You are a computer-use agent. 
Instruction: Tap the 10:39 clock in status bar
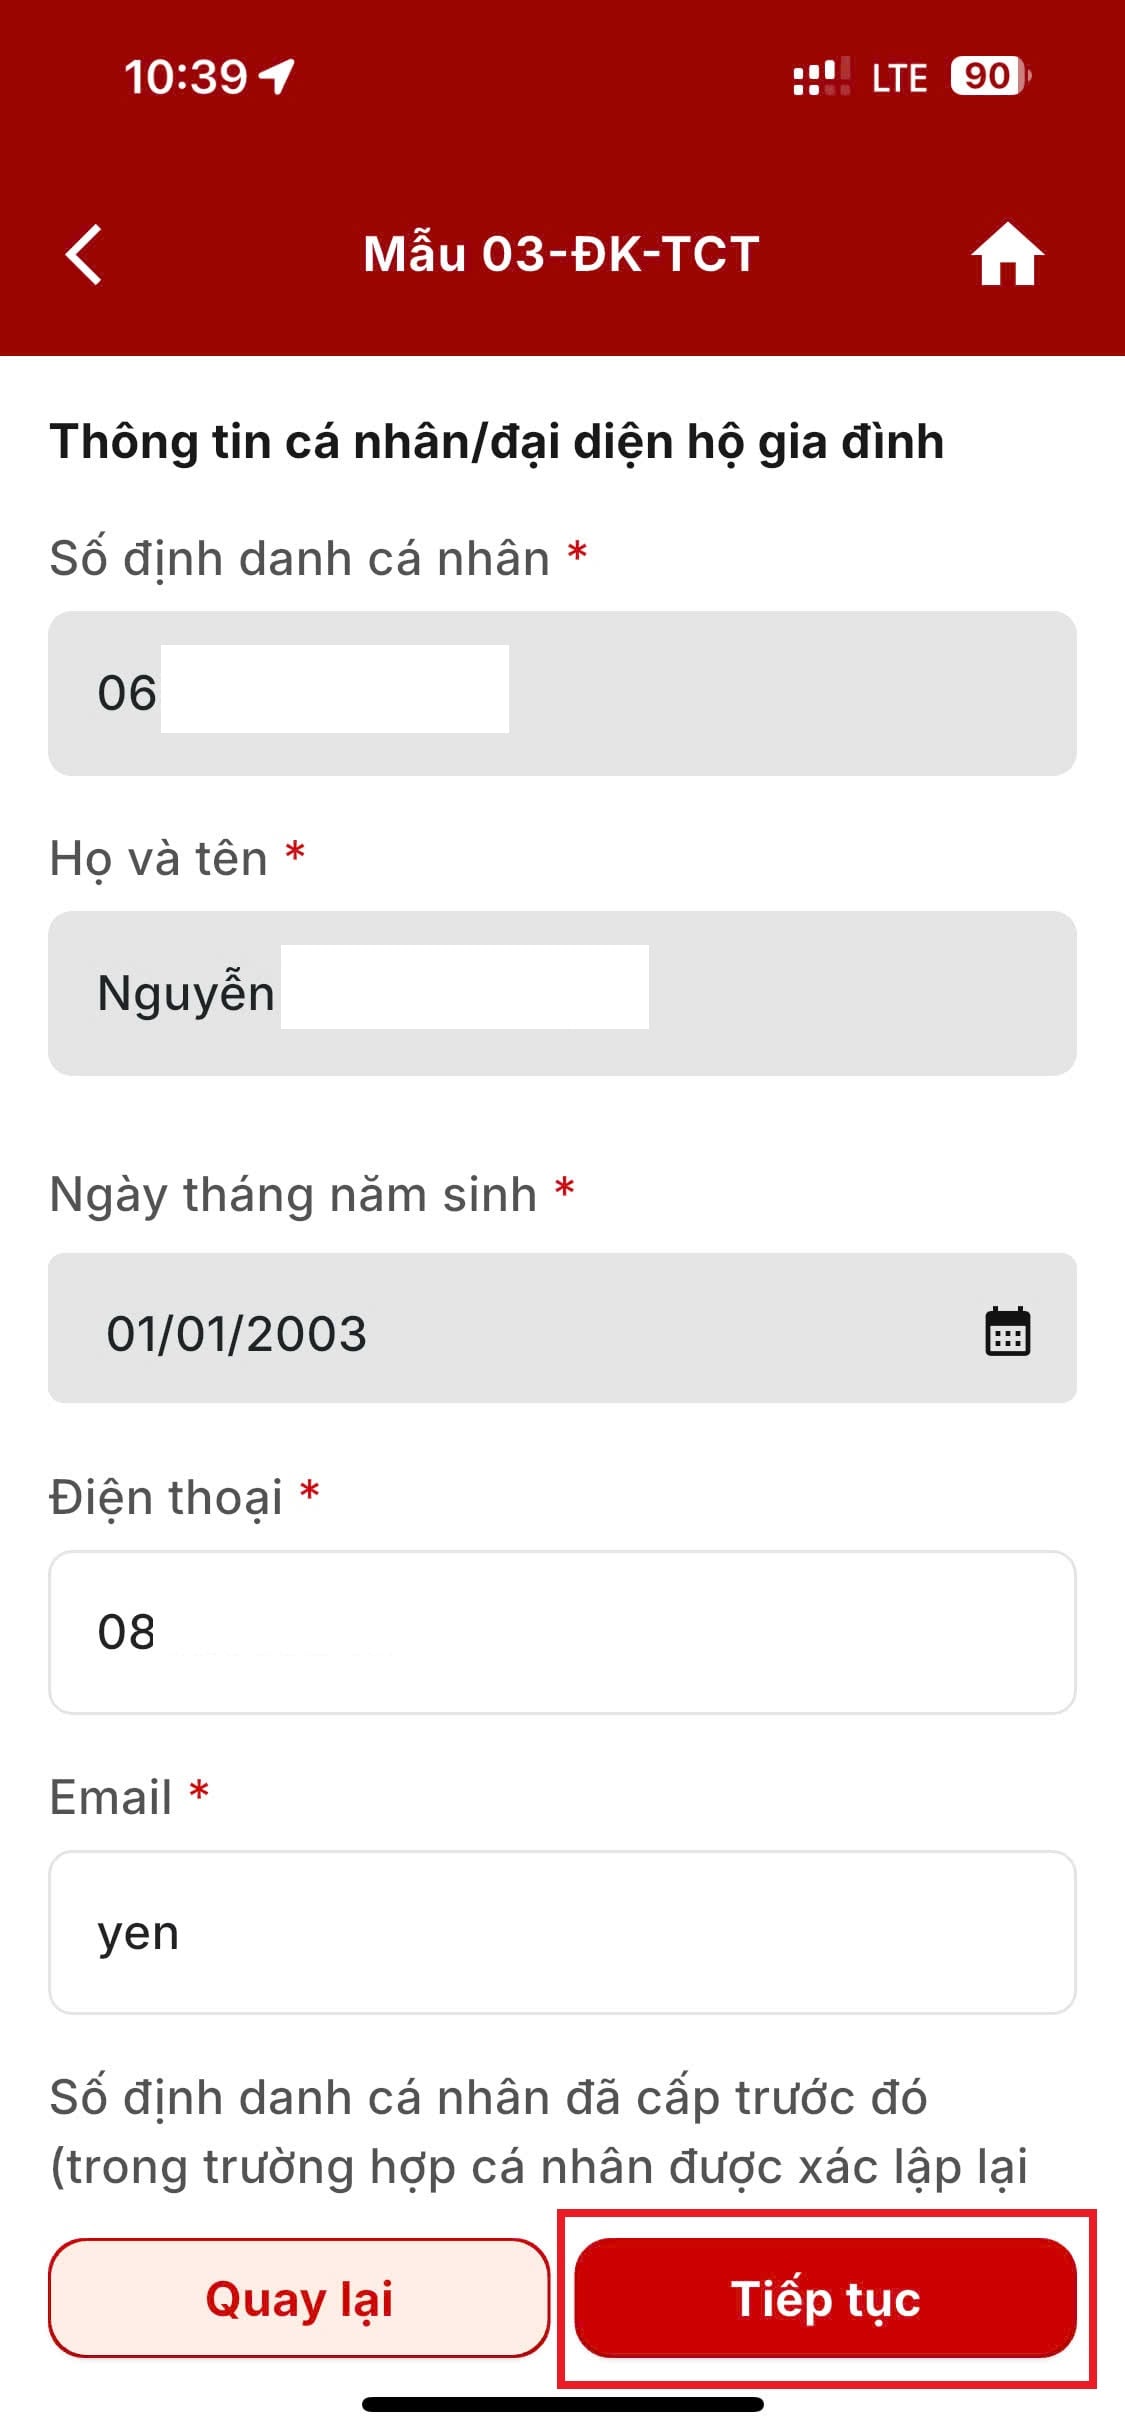pyautogui.click(x=185, y=77)
